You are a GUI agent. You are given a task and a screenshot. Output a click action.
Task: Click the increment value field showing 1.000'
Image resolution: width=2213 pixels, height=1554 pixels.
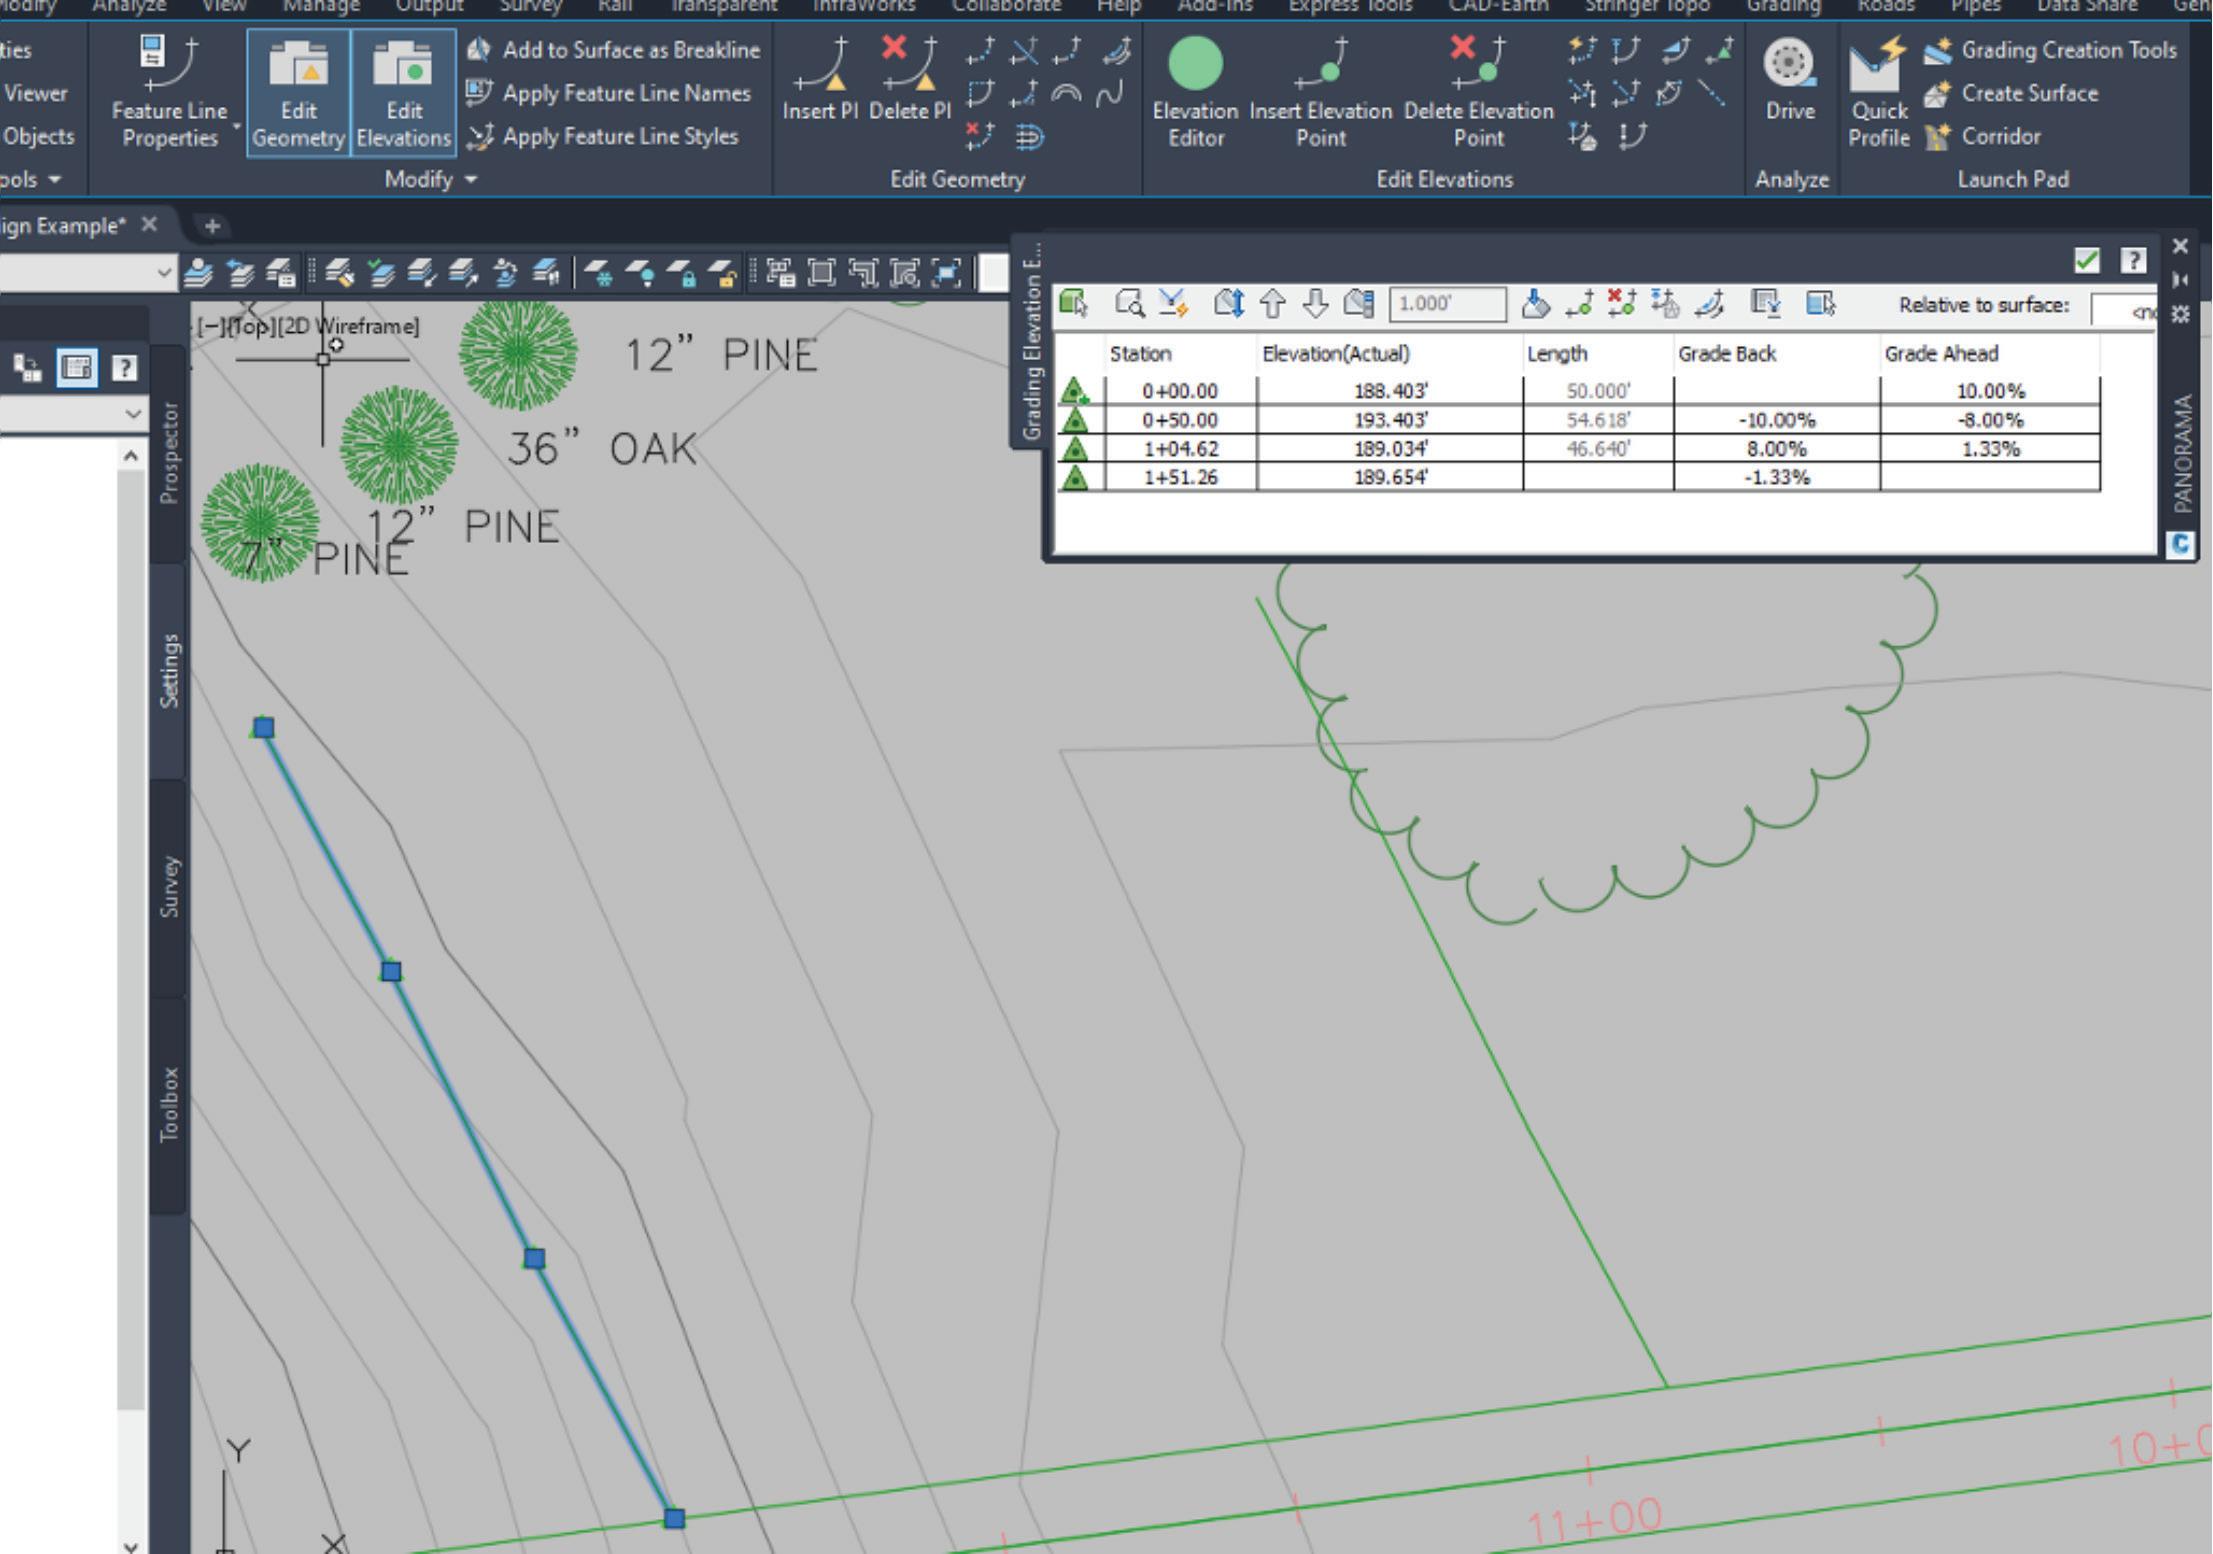click(1447, 303)
